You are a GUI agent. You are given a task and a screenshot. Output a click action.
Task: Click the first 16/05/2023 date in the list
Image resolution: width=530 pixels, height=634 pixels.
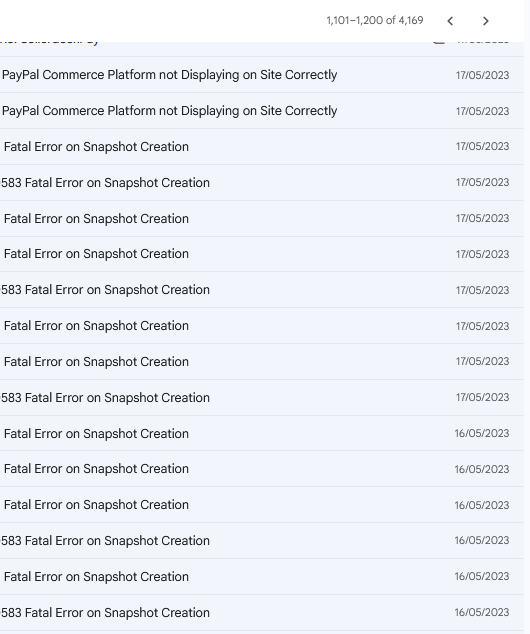click(481, 433)
